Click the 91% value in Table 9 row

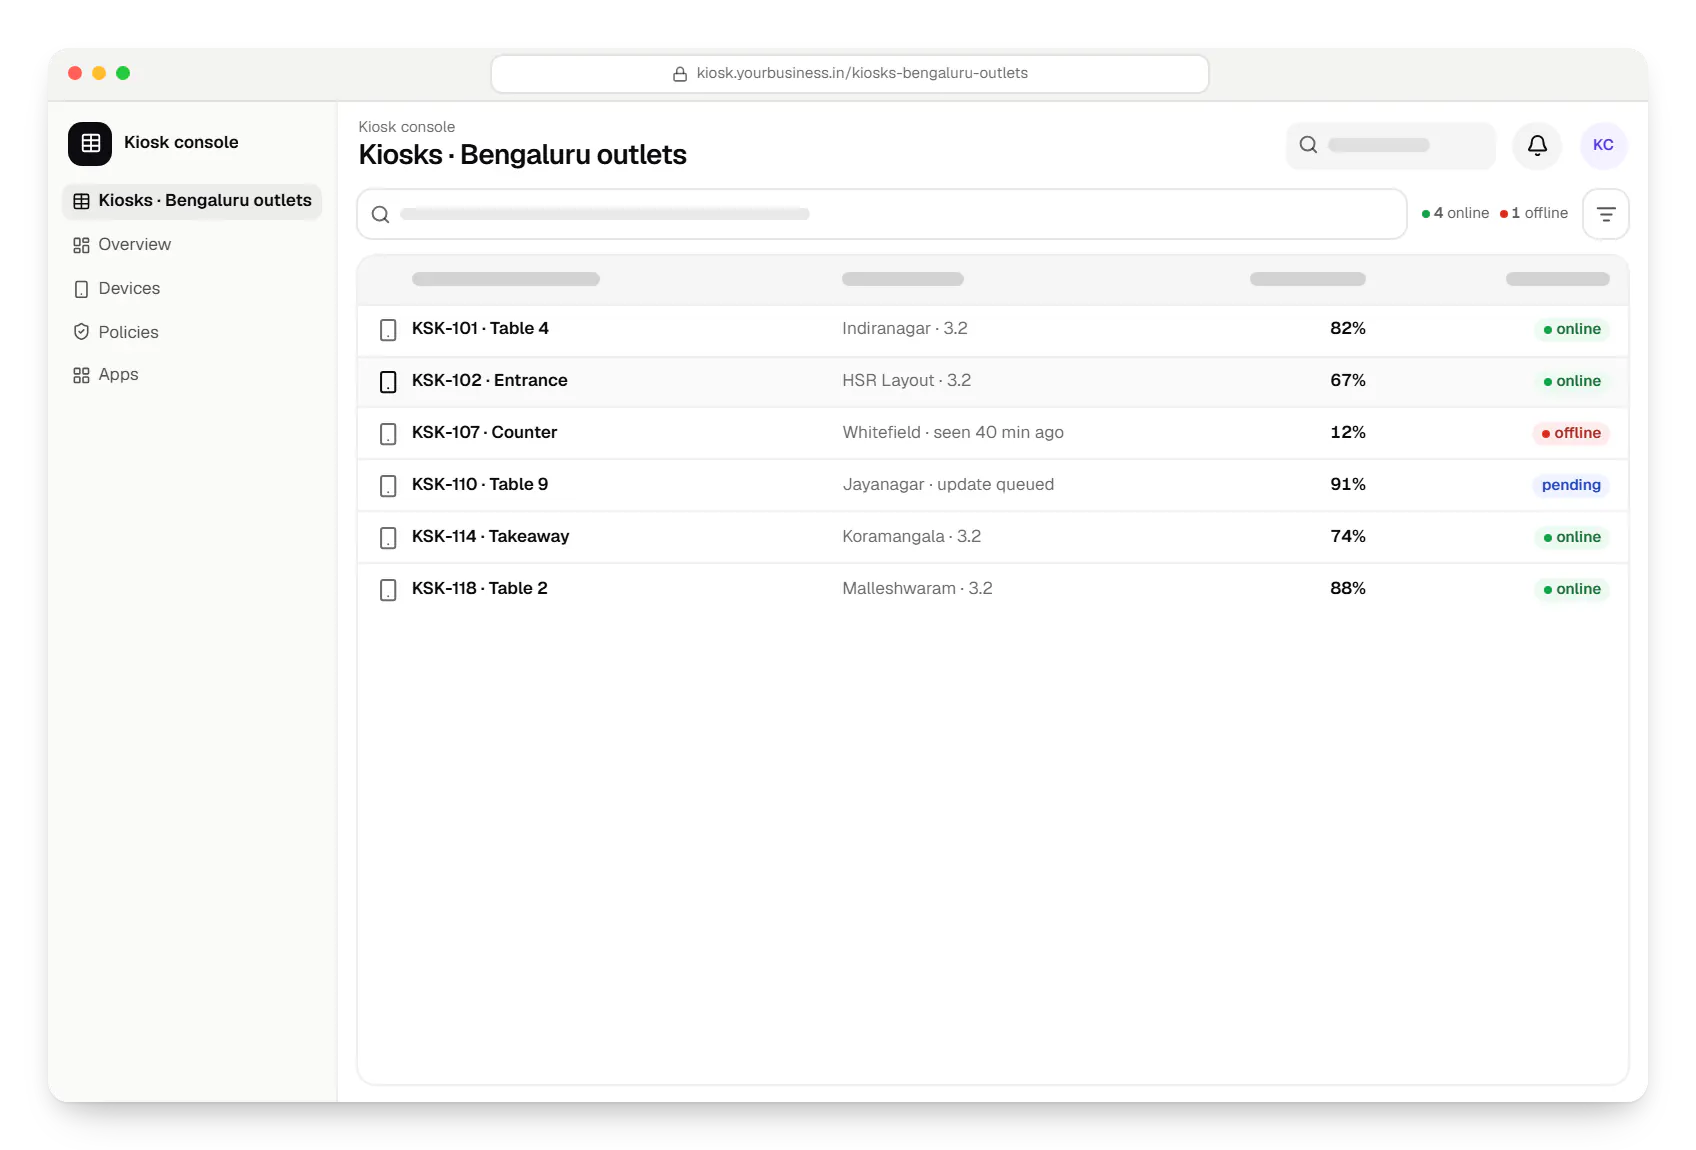pos(1348,485)
